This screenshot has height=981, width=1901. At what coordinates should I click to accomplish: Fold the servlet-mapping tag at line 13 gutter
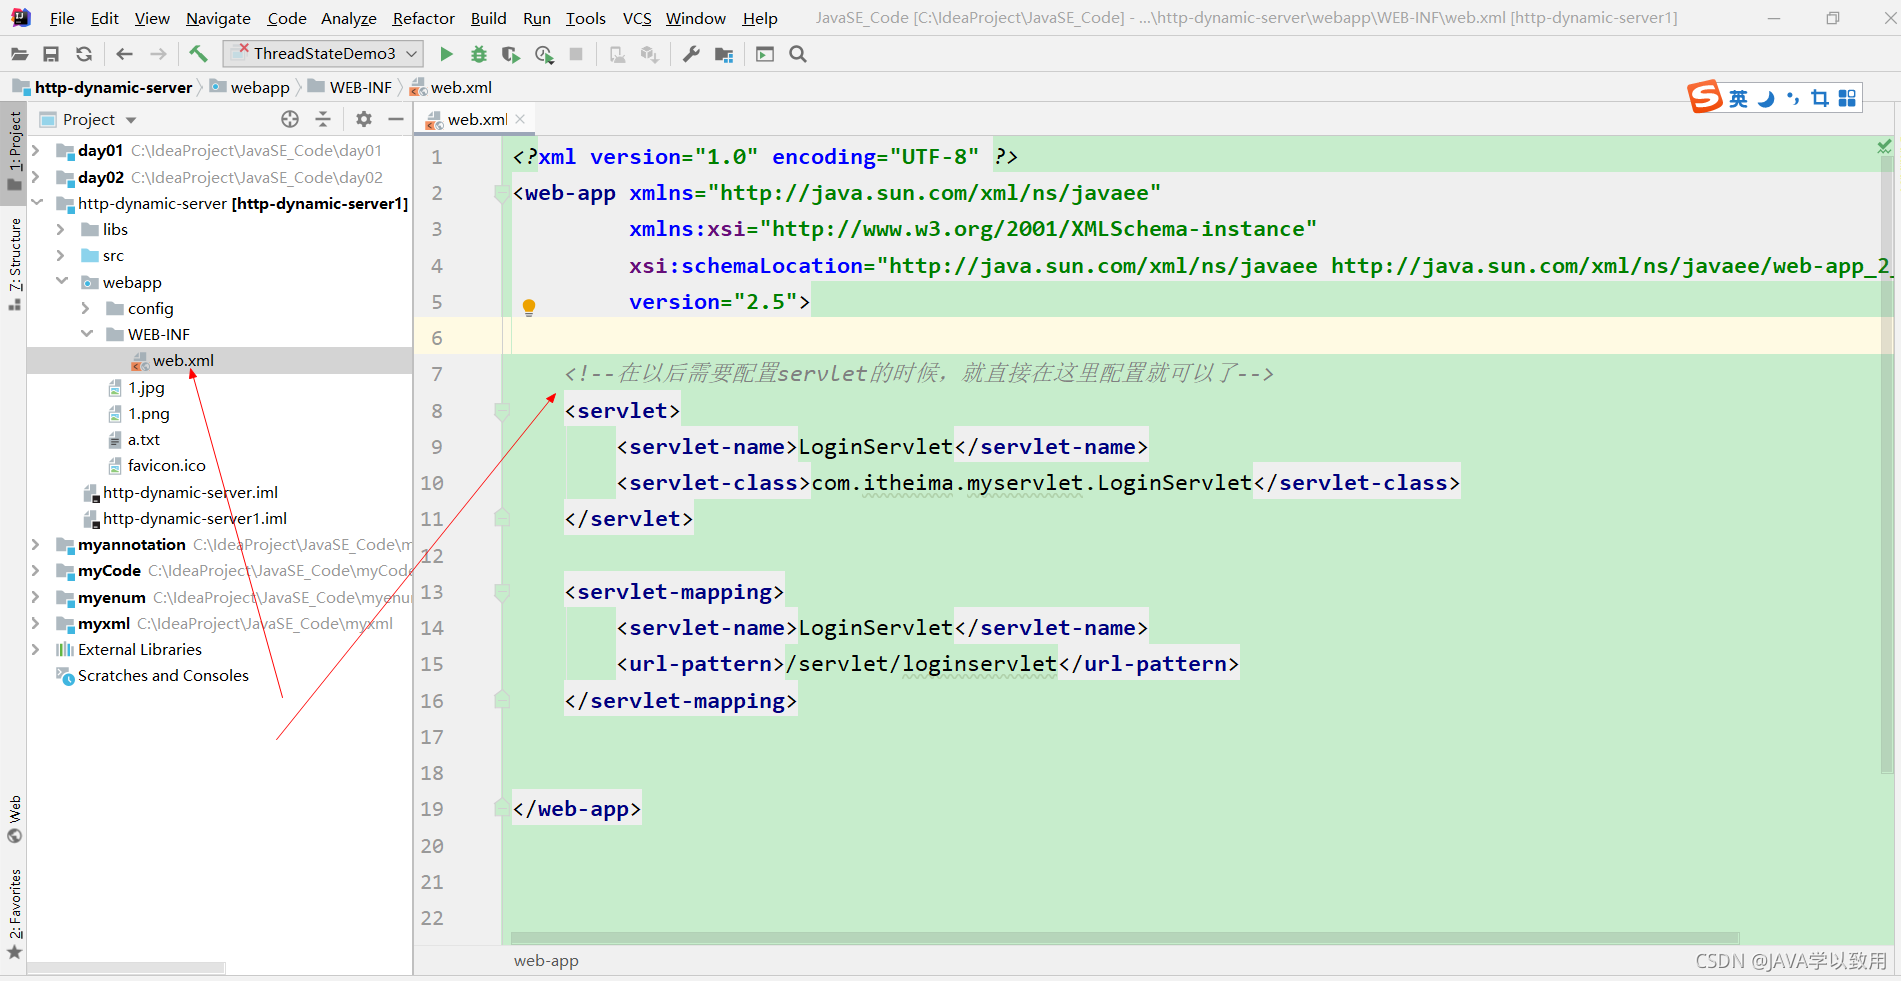(502, 592)
